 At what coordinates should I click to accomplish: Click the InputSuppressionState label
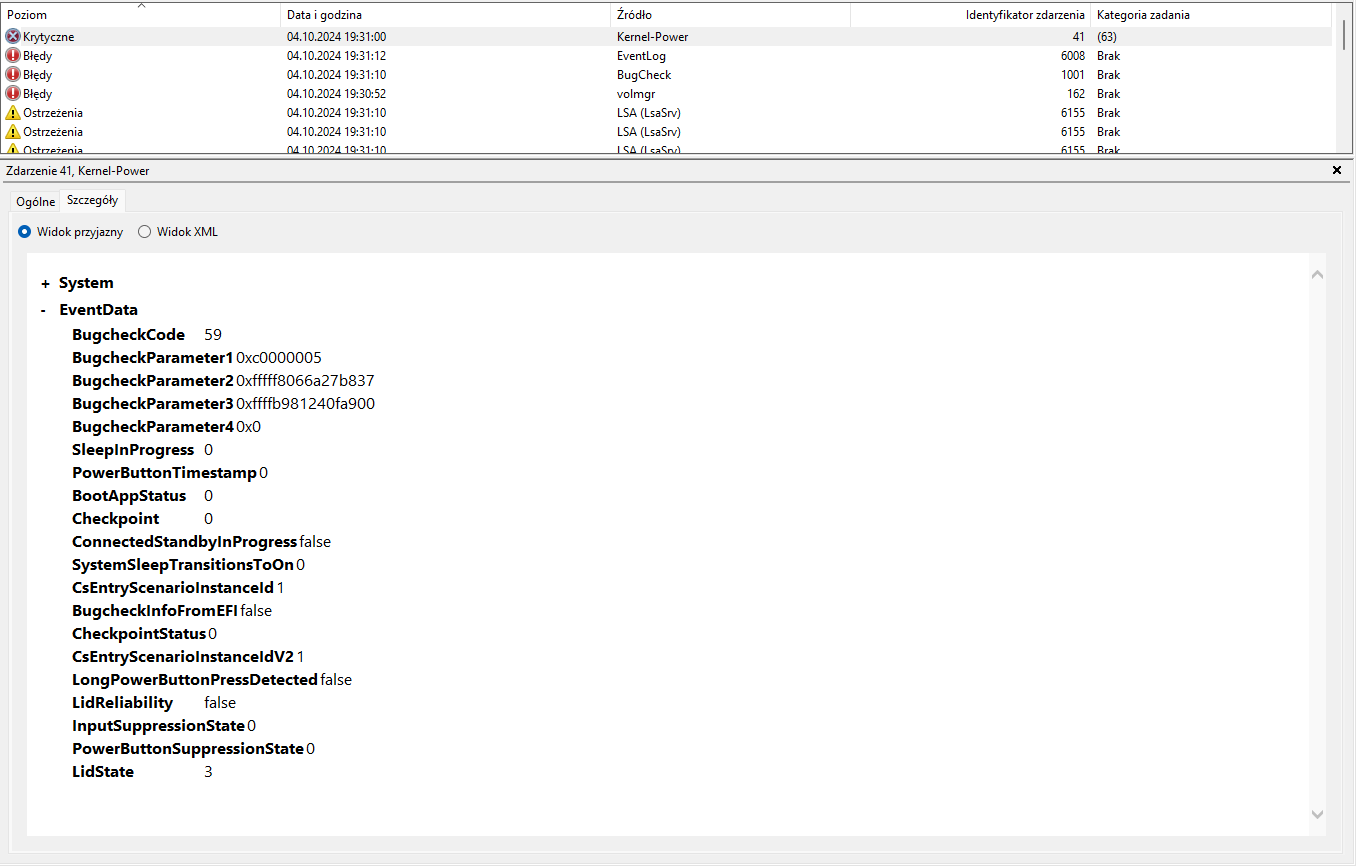(158, 726)
